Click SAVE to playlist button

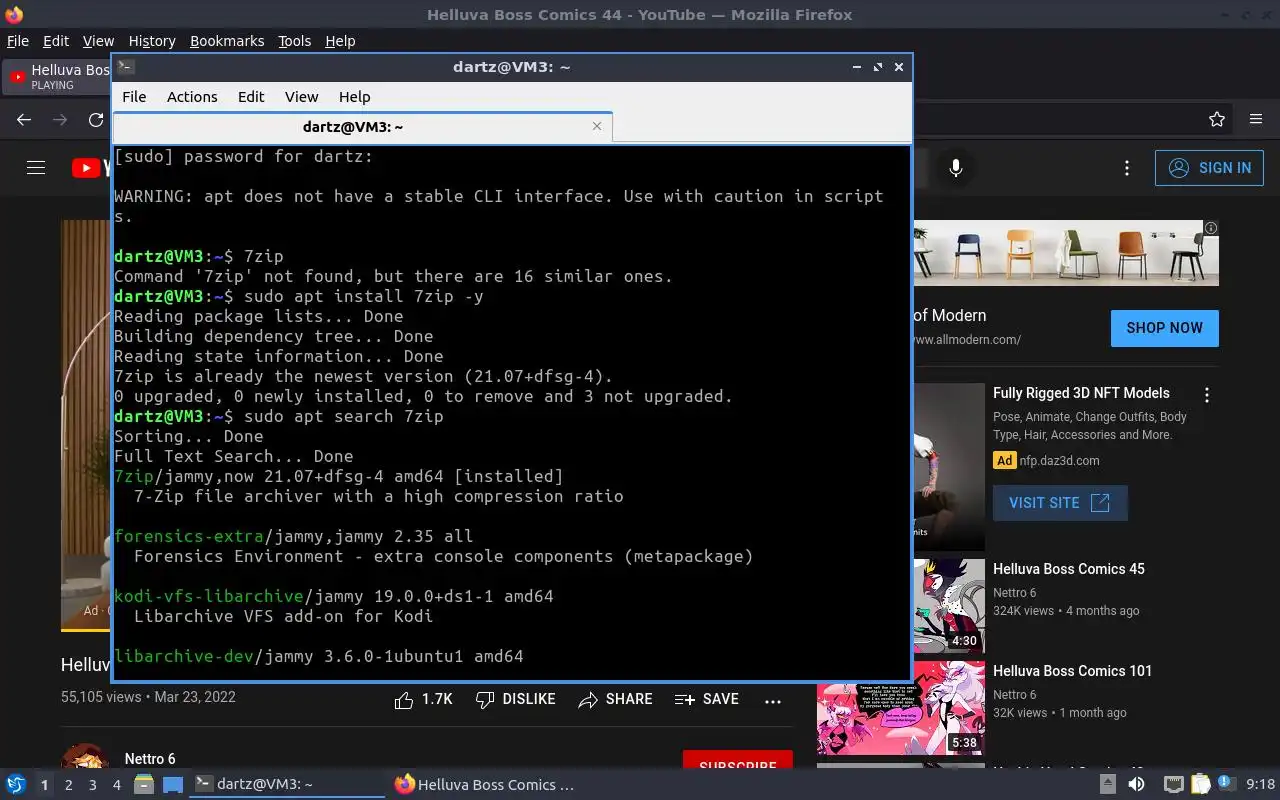pos(707,700)
